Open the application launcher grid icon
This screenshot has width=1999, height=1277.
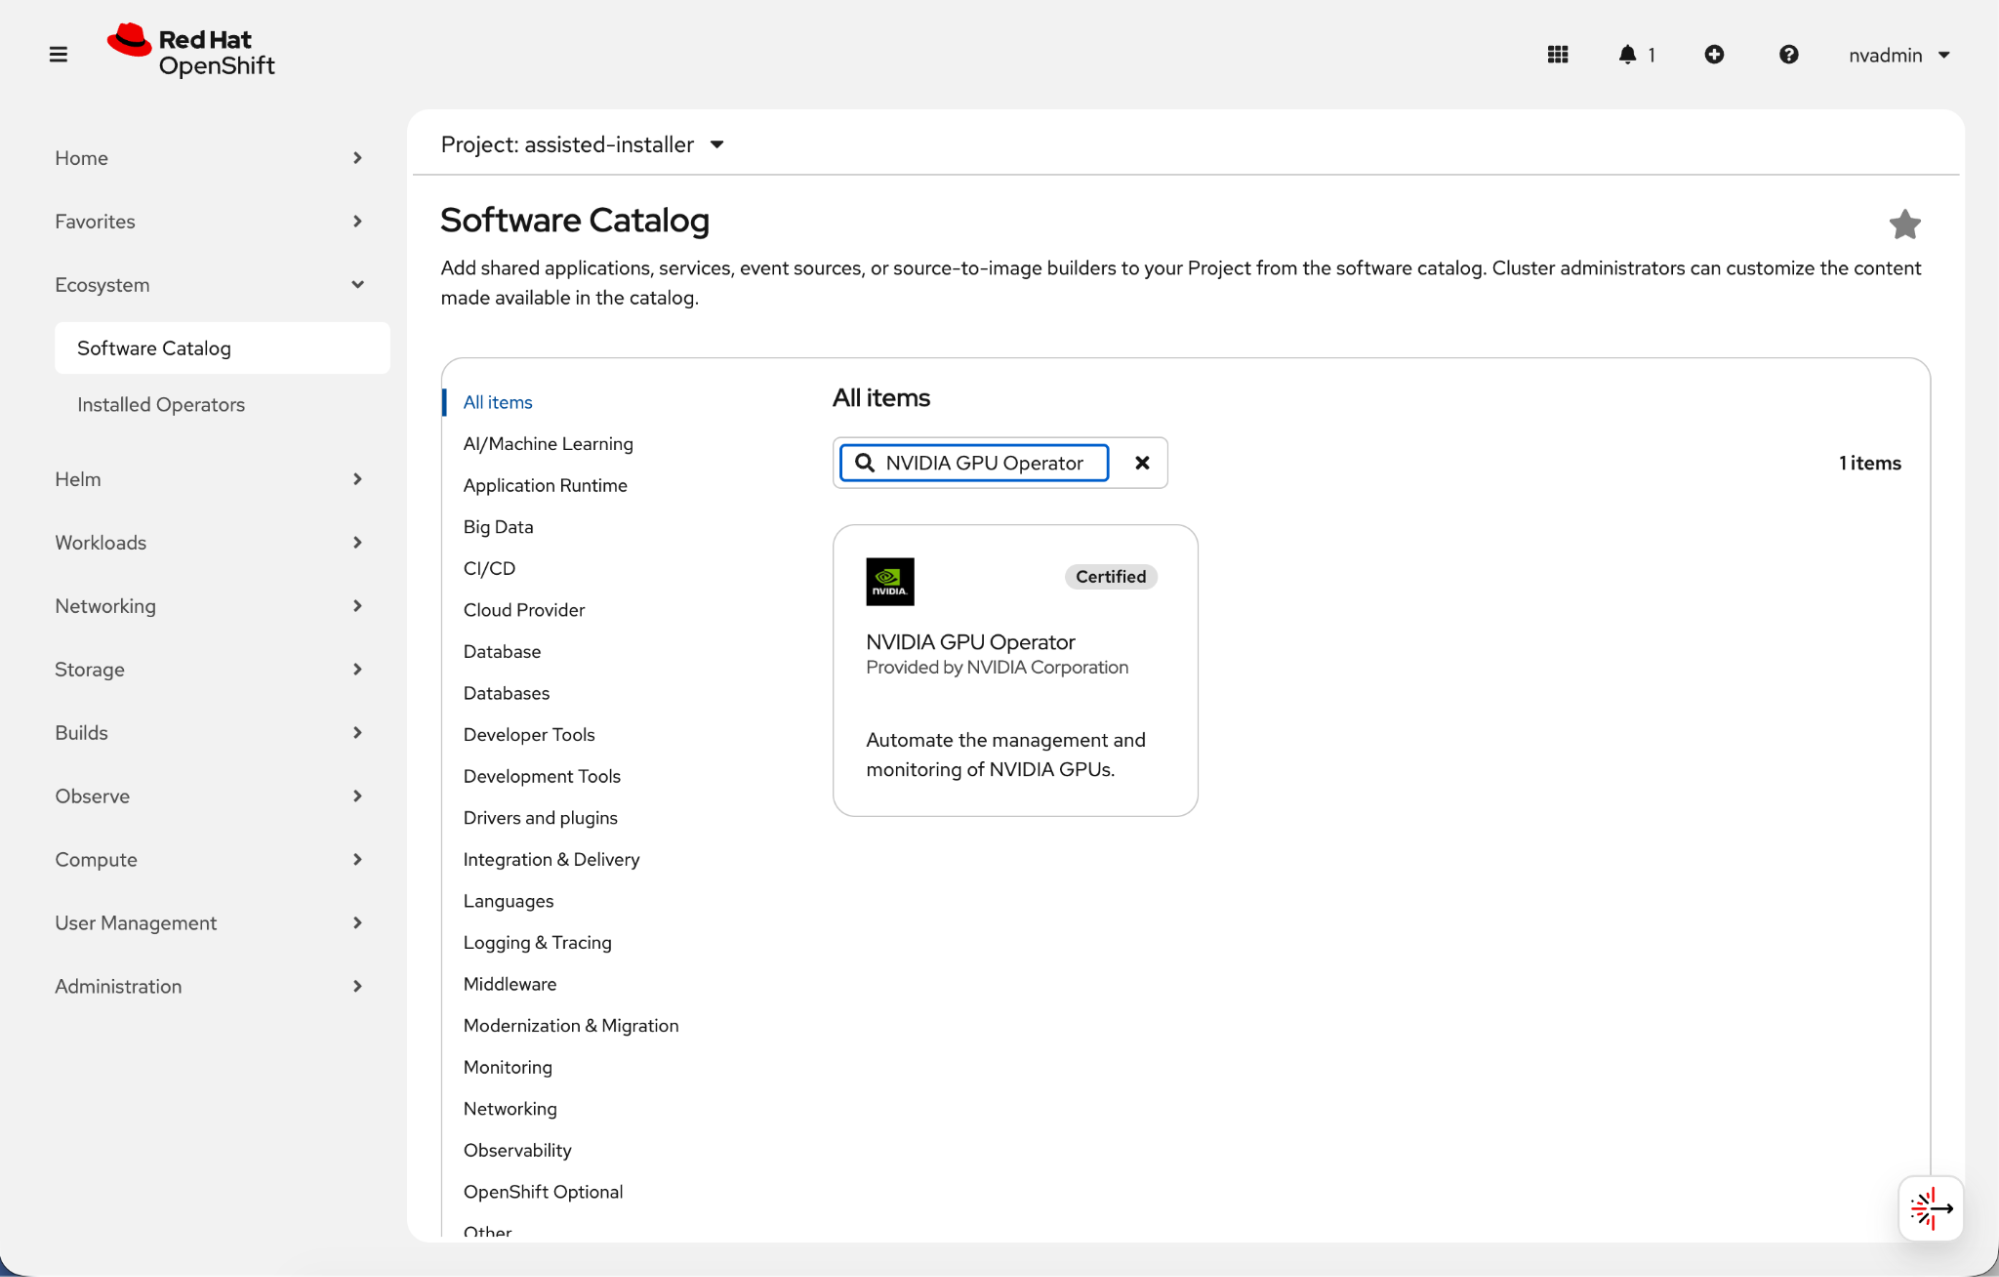[1557, 55]
